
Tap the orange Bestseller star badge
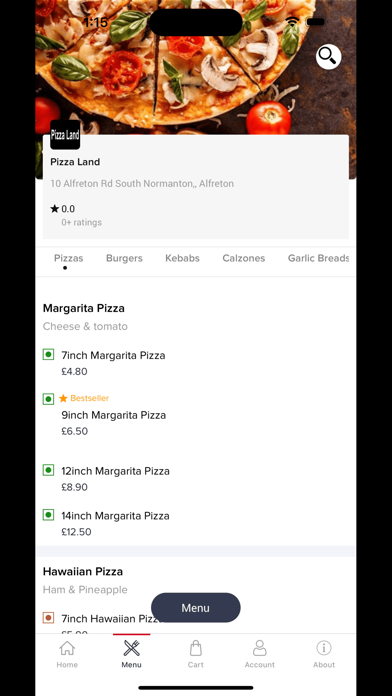63,398
